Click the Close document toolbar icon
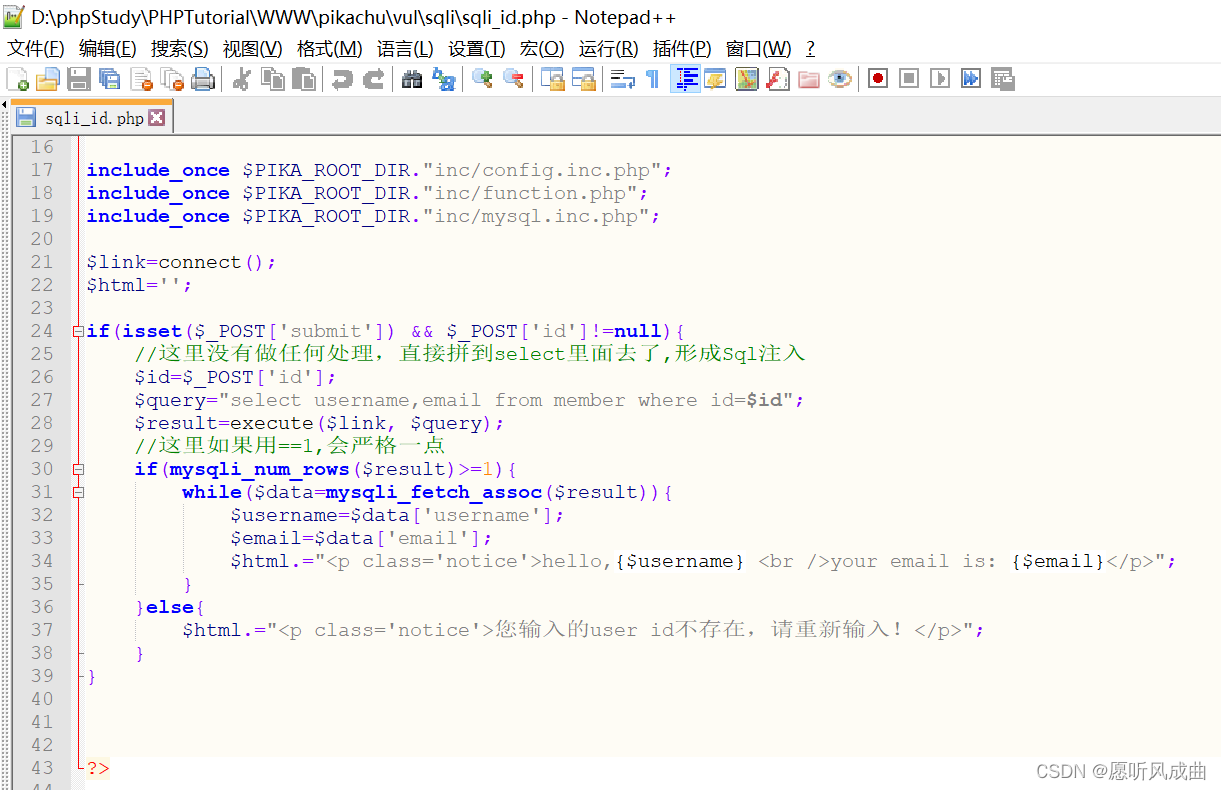Viewport: 1221px width, 790px height. coord(141,79)
